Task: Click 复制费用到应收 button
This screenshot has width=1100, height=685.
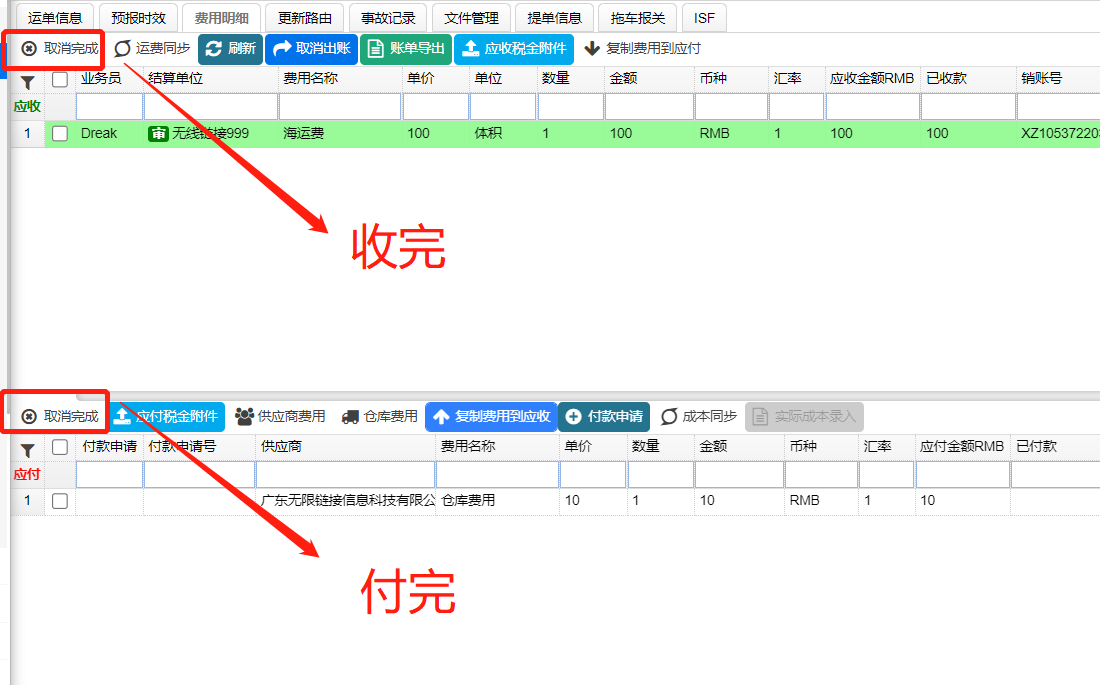Action: point(491,416)
